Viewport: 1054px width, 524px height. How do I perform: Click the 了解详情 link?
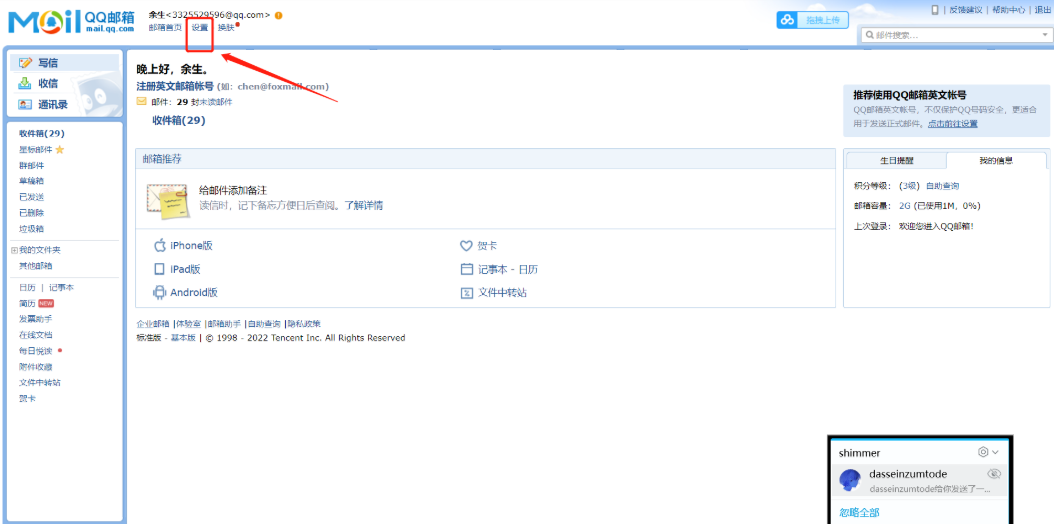[364, 206]
